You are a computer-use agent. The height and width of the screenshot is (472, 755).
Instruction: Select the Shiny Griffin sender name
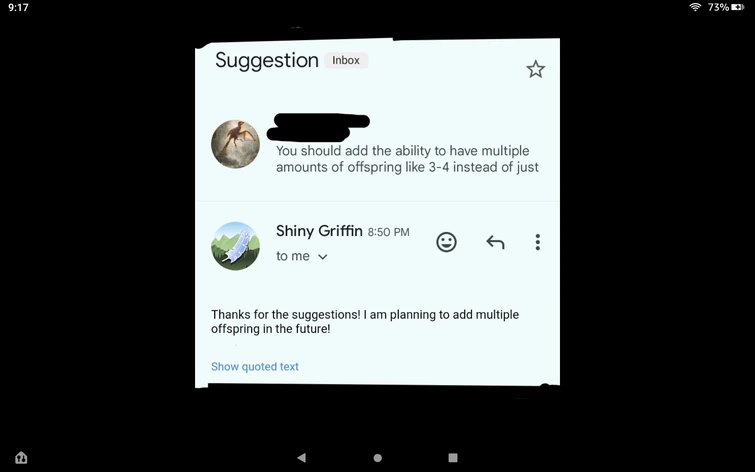(x=319, y=231)
